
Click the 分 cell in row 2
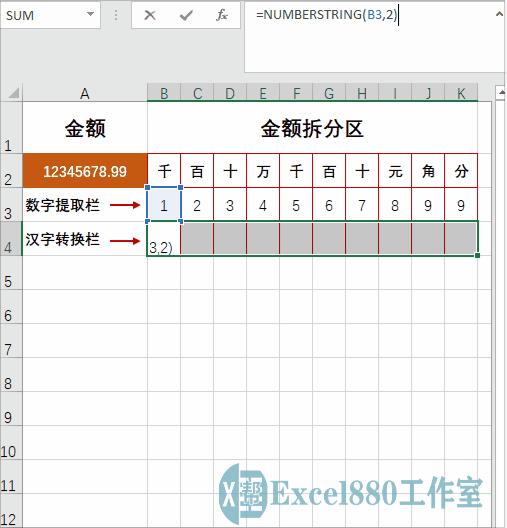[x=461, y=171]
